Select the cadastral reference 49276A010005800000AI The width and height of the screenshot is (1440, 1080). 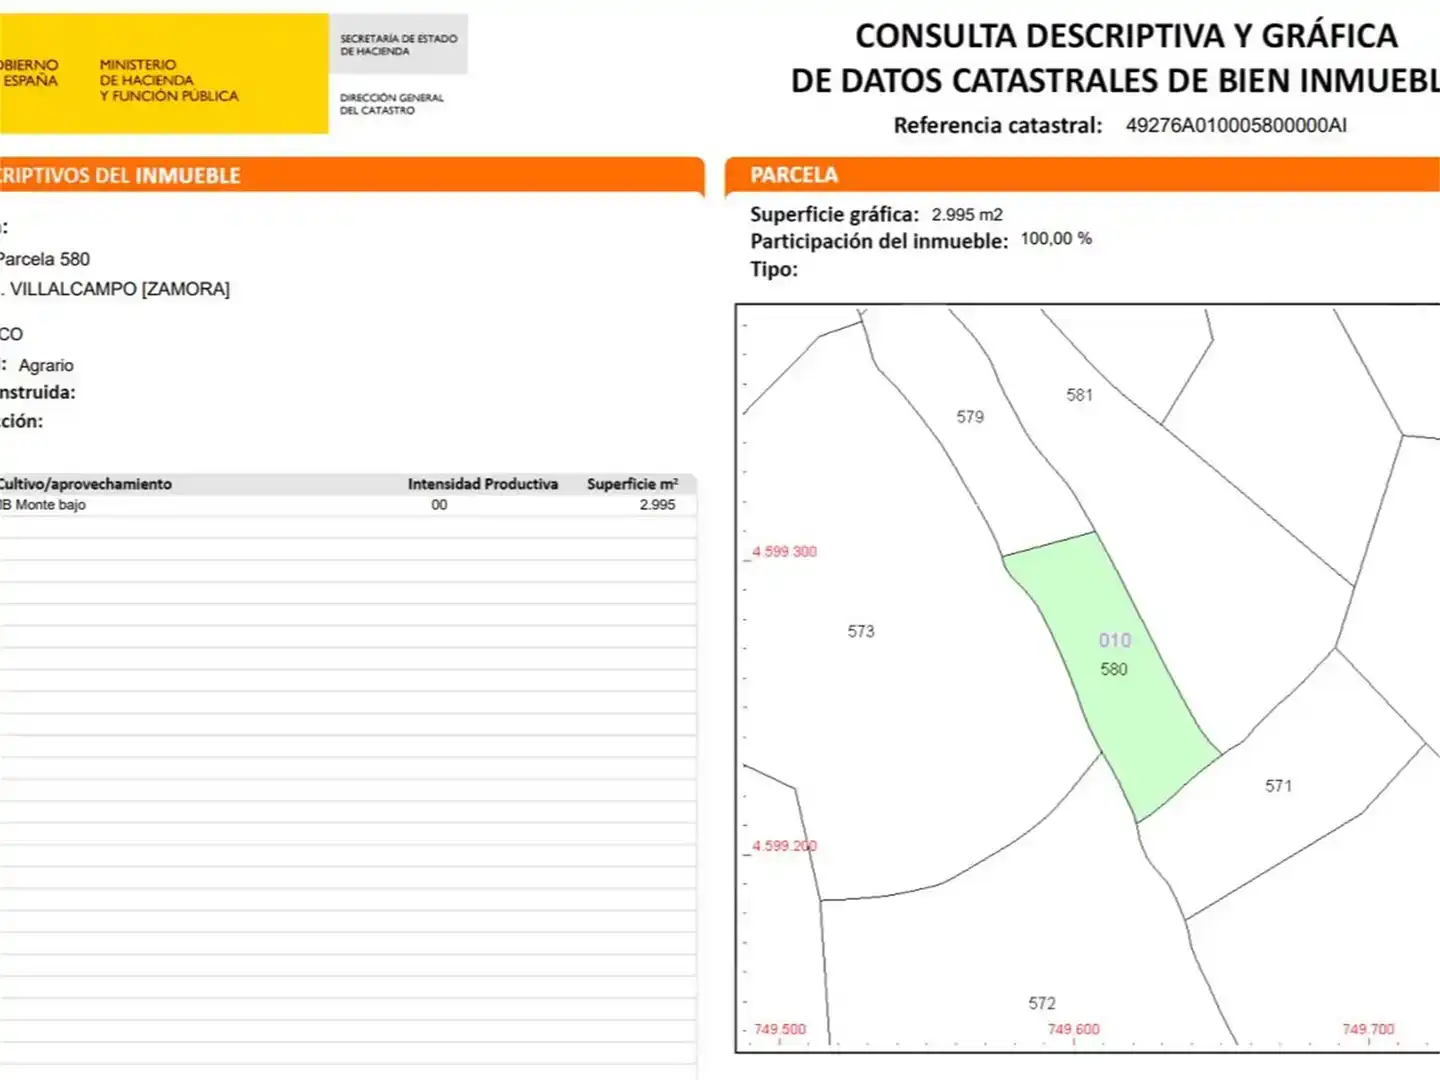pyautogui.click(x=1236, y=125)
